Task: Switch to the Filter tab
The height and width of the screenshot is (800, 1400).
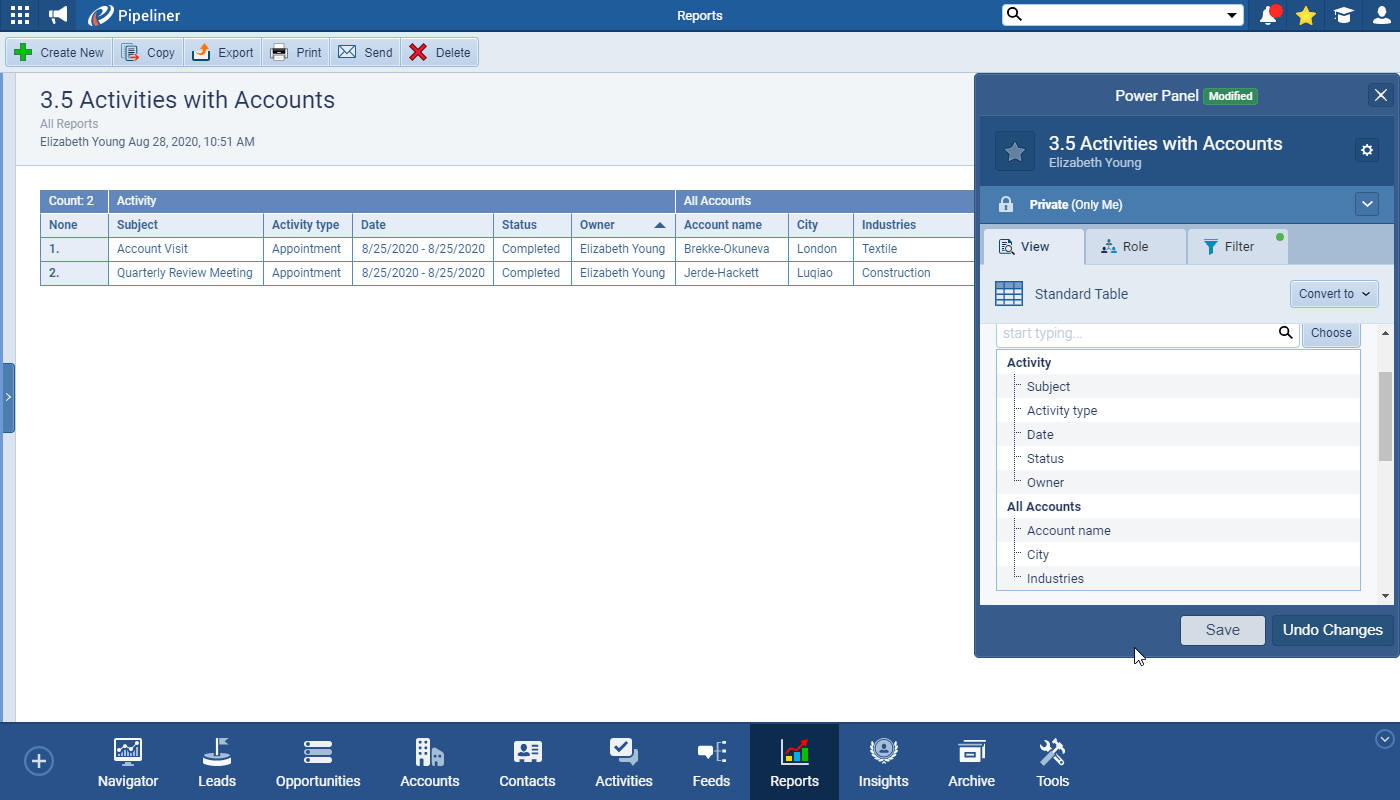Action: click(x=1237, y=247)
